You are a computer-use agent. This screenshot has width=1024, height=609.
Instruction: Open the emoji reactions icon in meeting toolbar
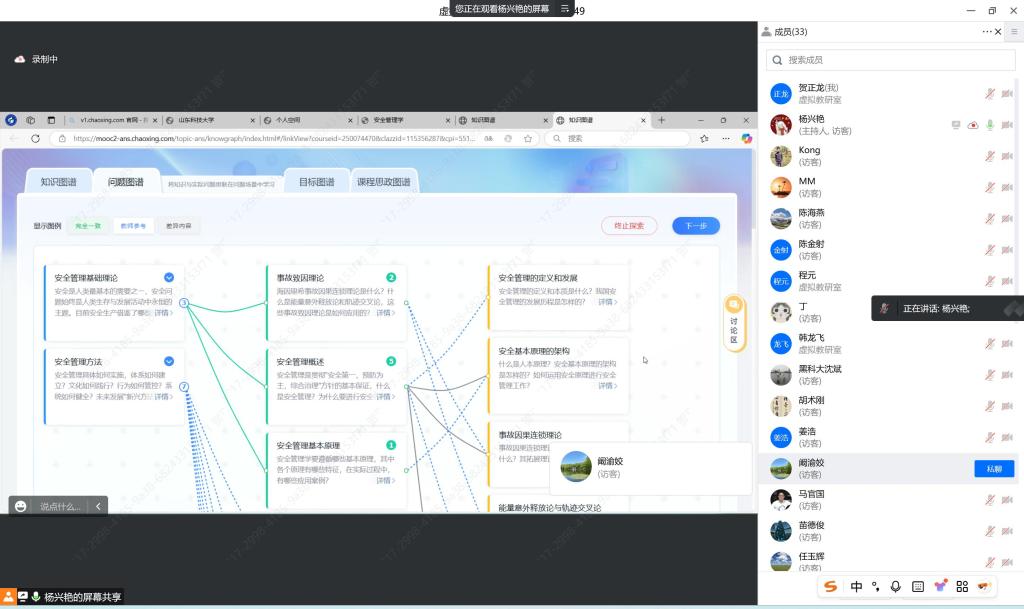[x=941, y=587]
